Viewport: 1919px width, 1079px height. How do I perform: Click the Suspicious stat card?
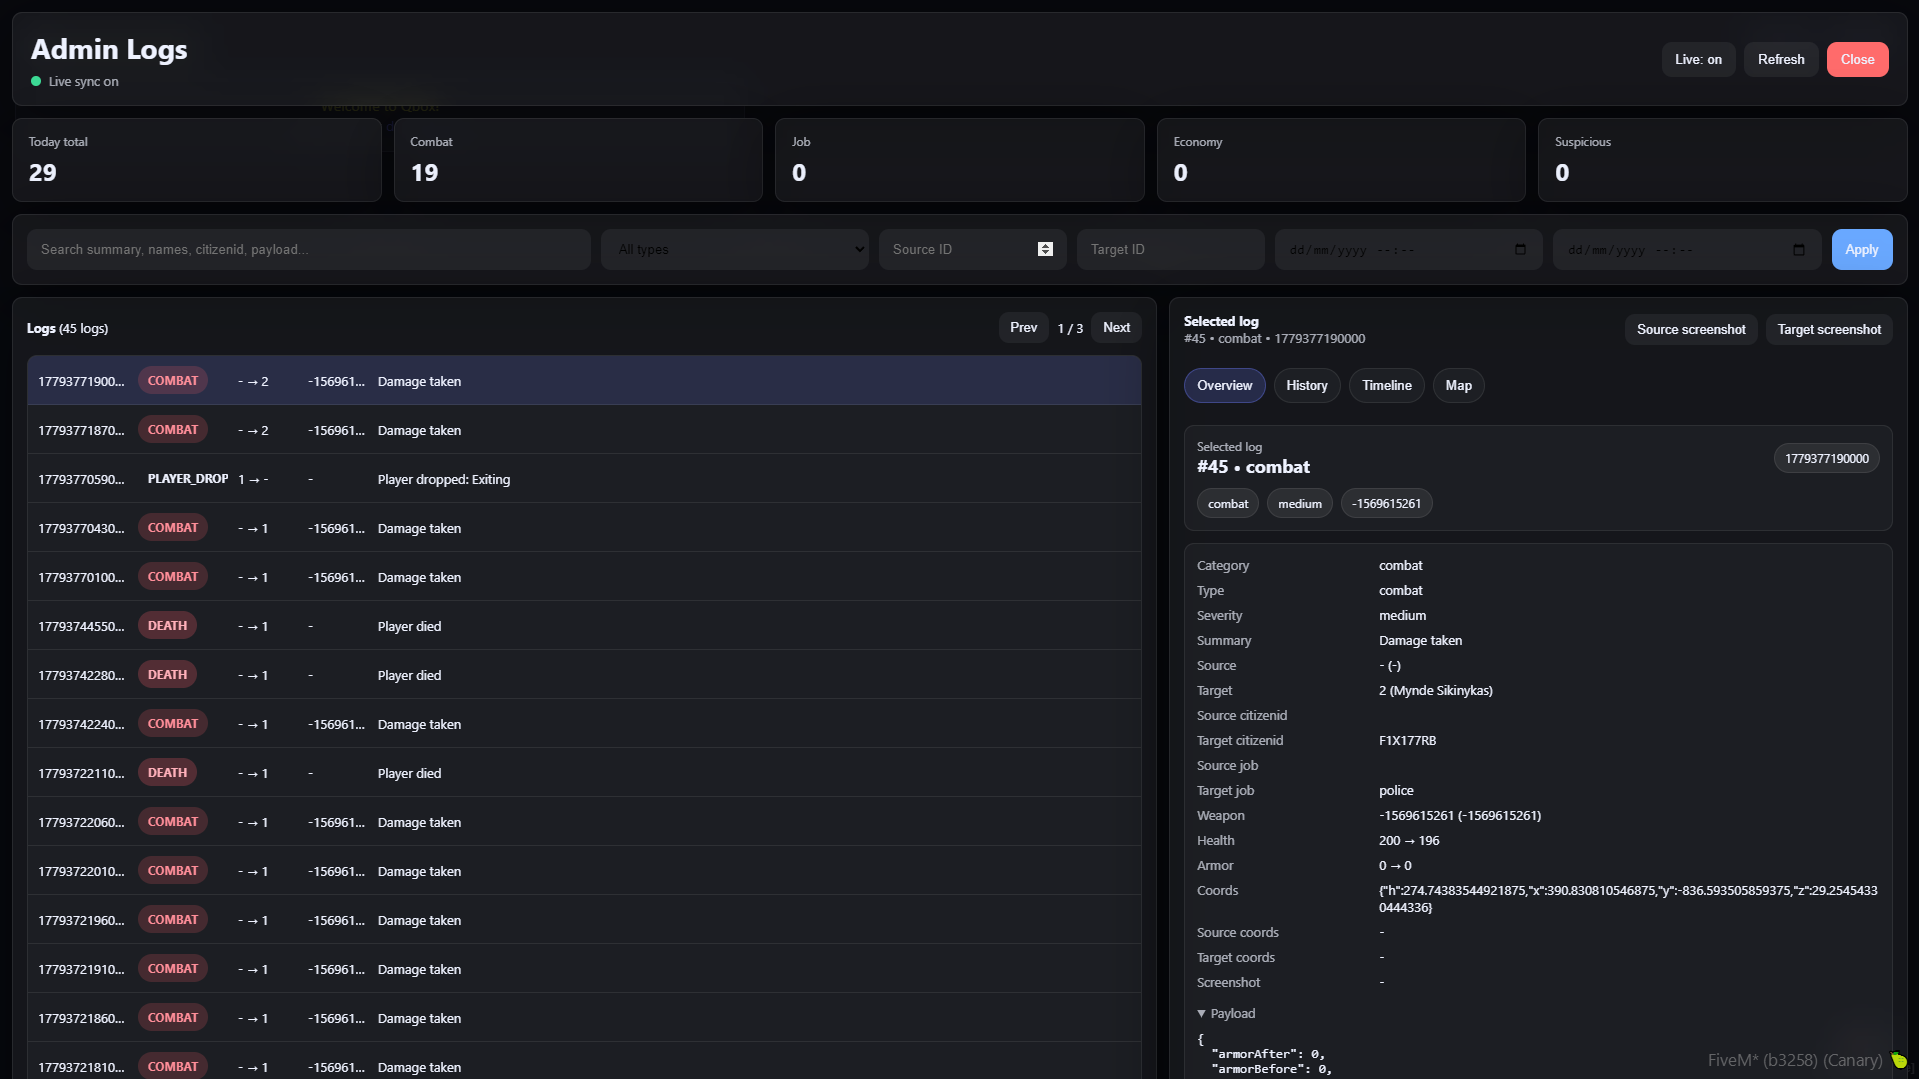point(1722,160)
